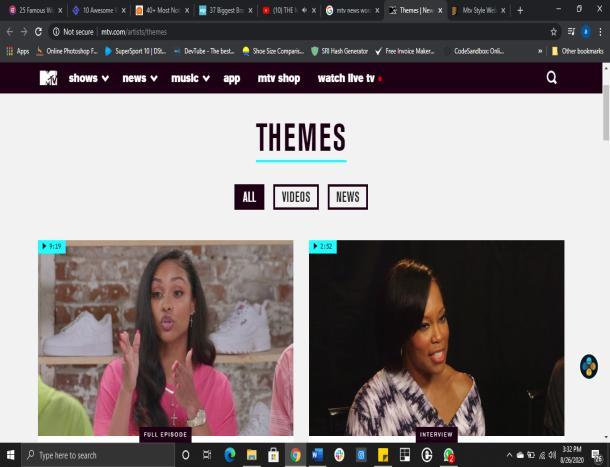Open DevTube bookmark

204,51
